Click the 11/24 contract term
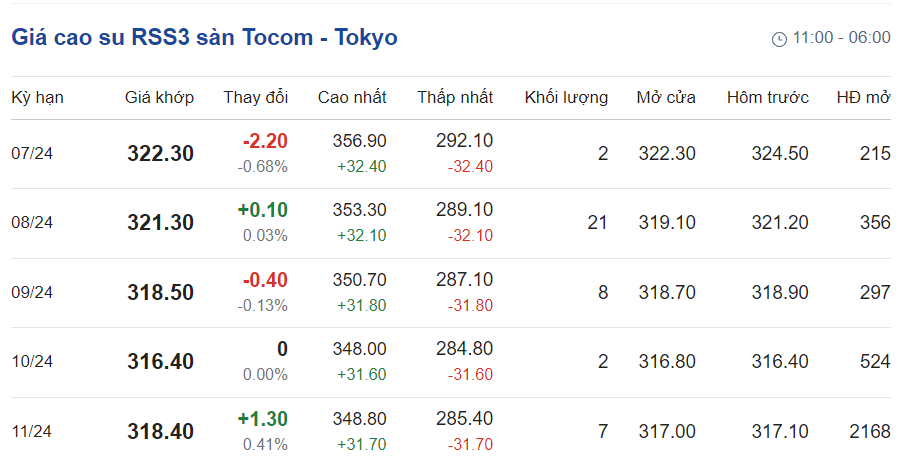 (x=32, y=432)
